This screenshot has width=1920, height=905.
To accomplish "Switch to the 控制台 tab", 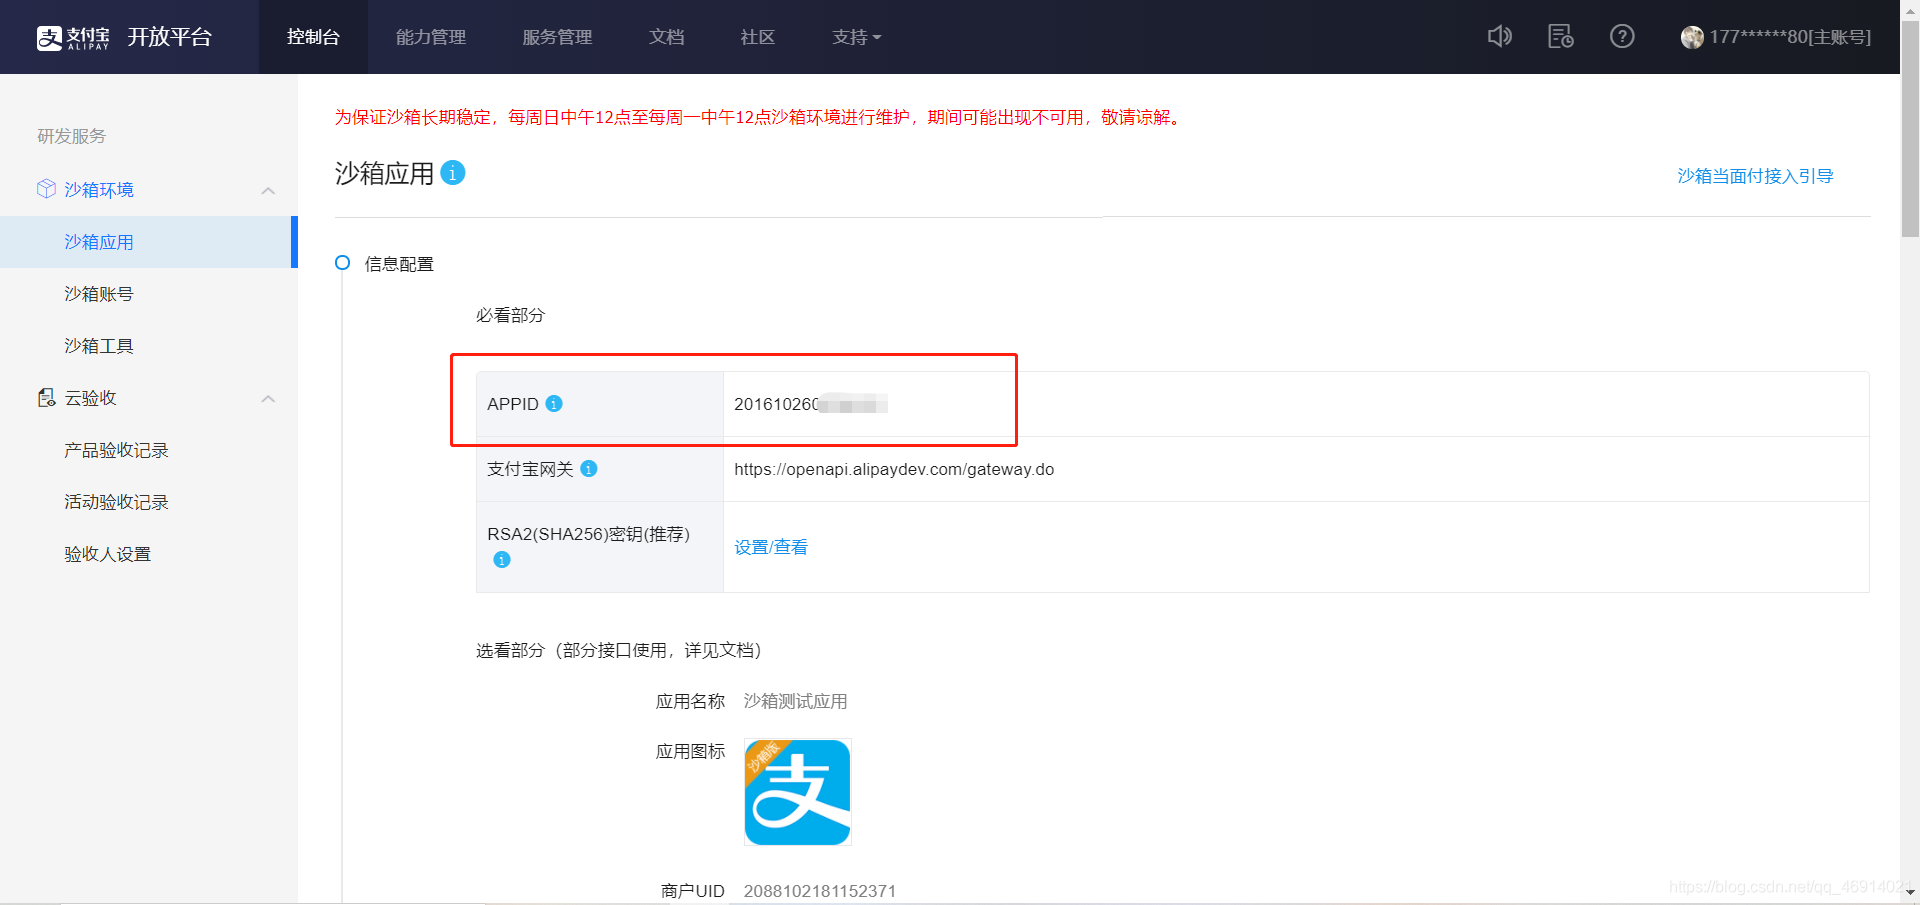I will tap(313, 37).
